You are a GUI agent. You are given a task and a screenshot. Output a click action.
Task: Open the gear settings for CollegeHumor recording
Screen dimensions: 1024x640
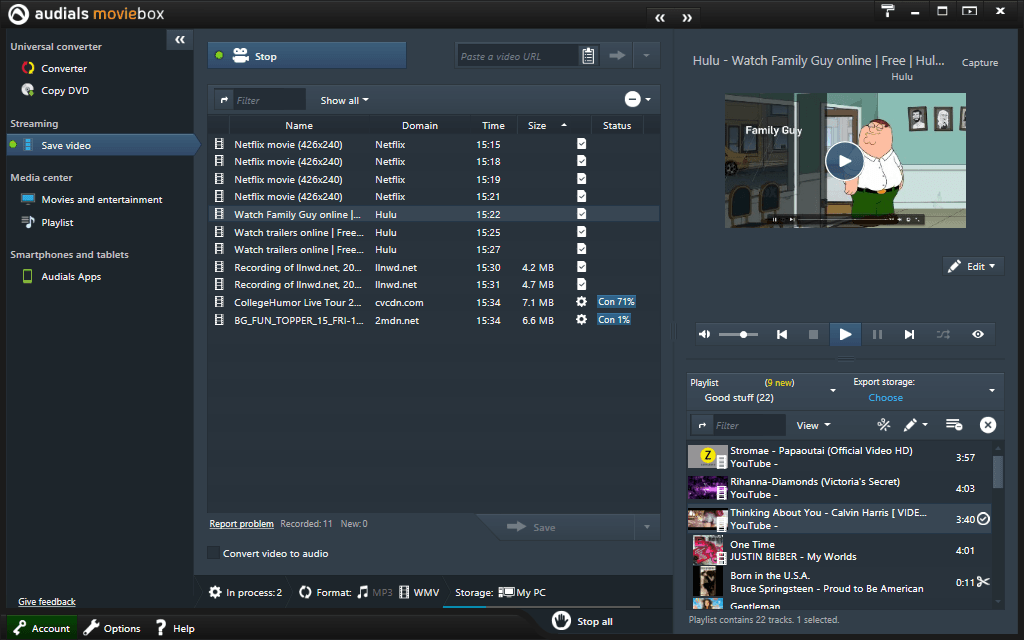[x=581, y=301]
